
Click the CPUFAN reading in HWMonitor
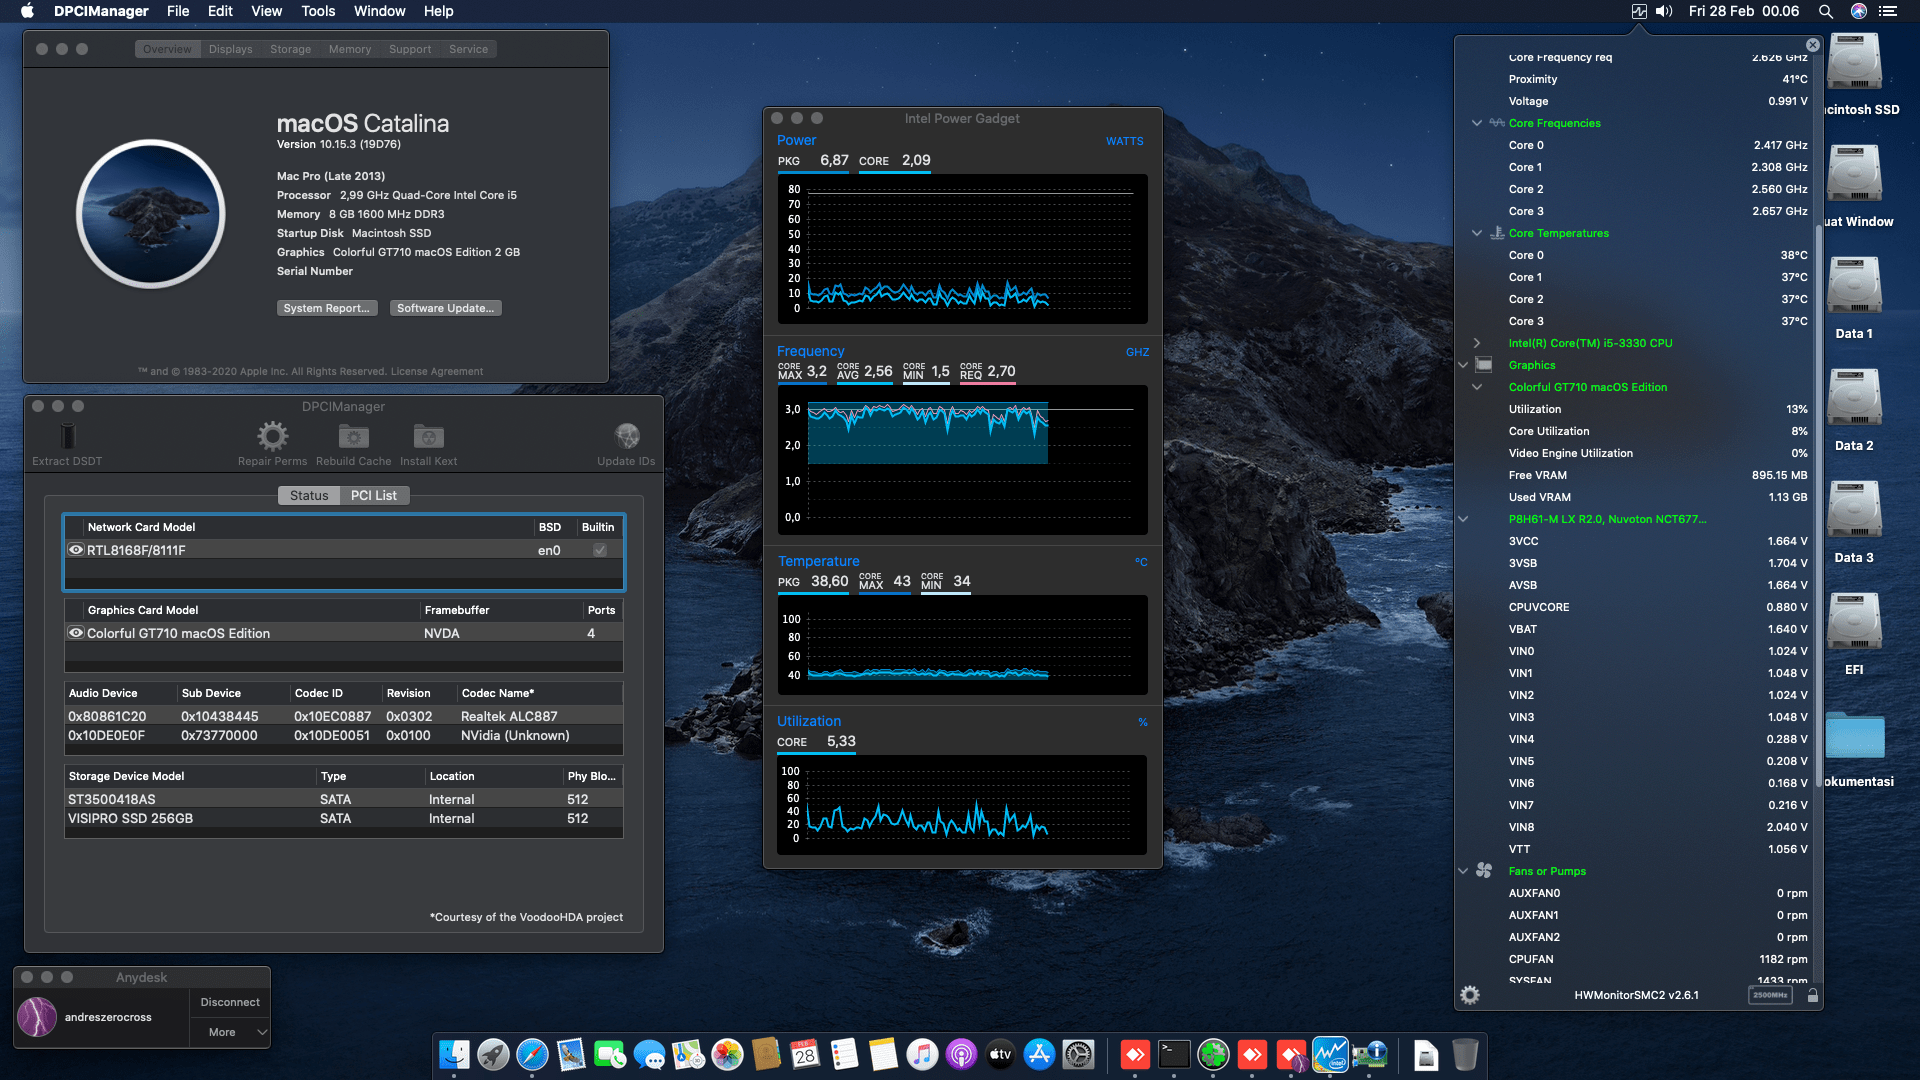point(1658,959)
